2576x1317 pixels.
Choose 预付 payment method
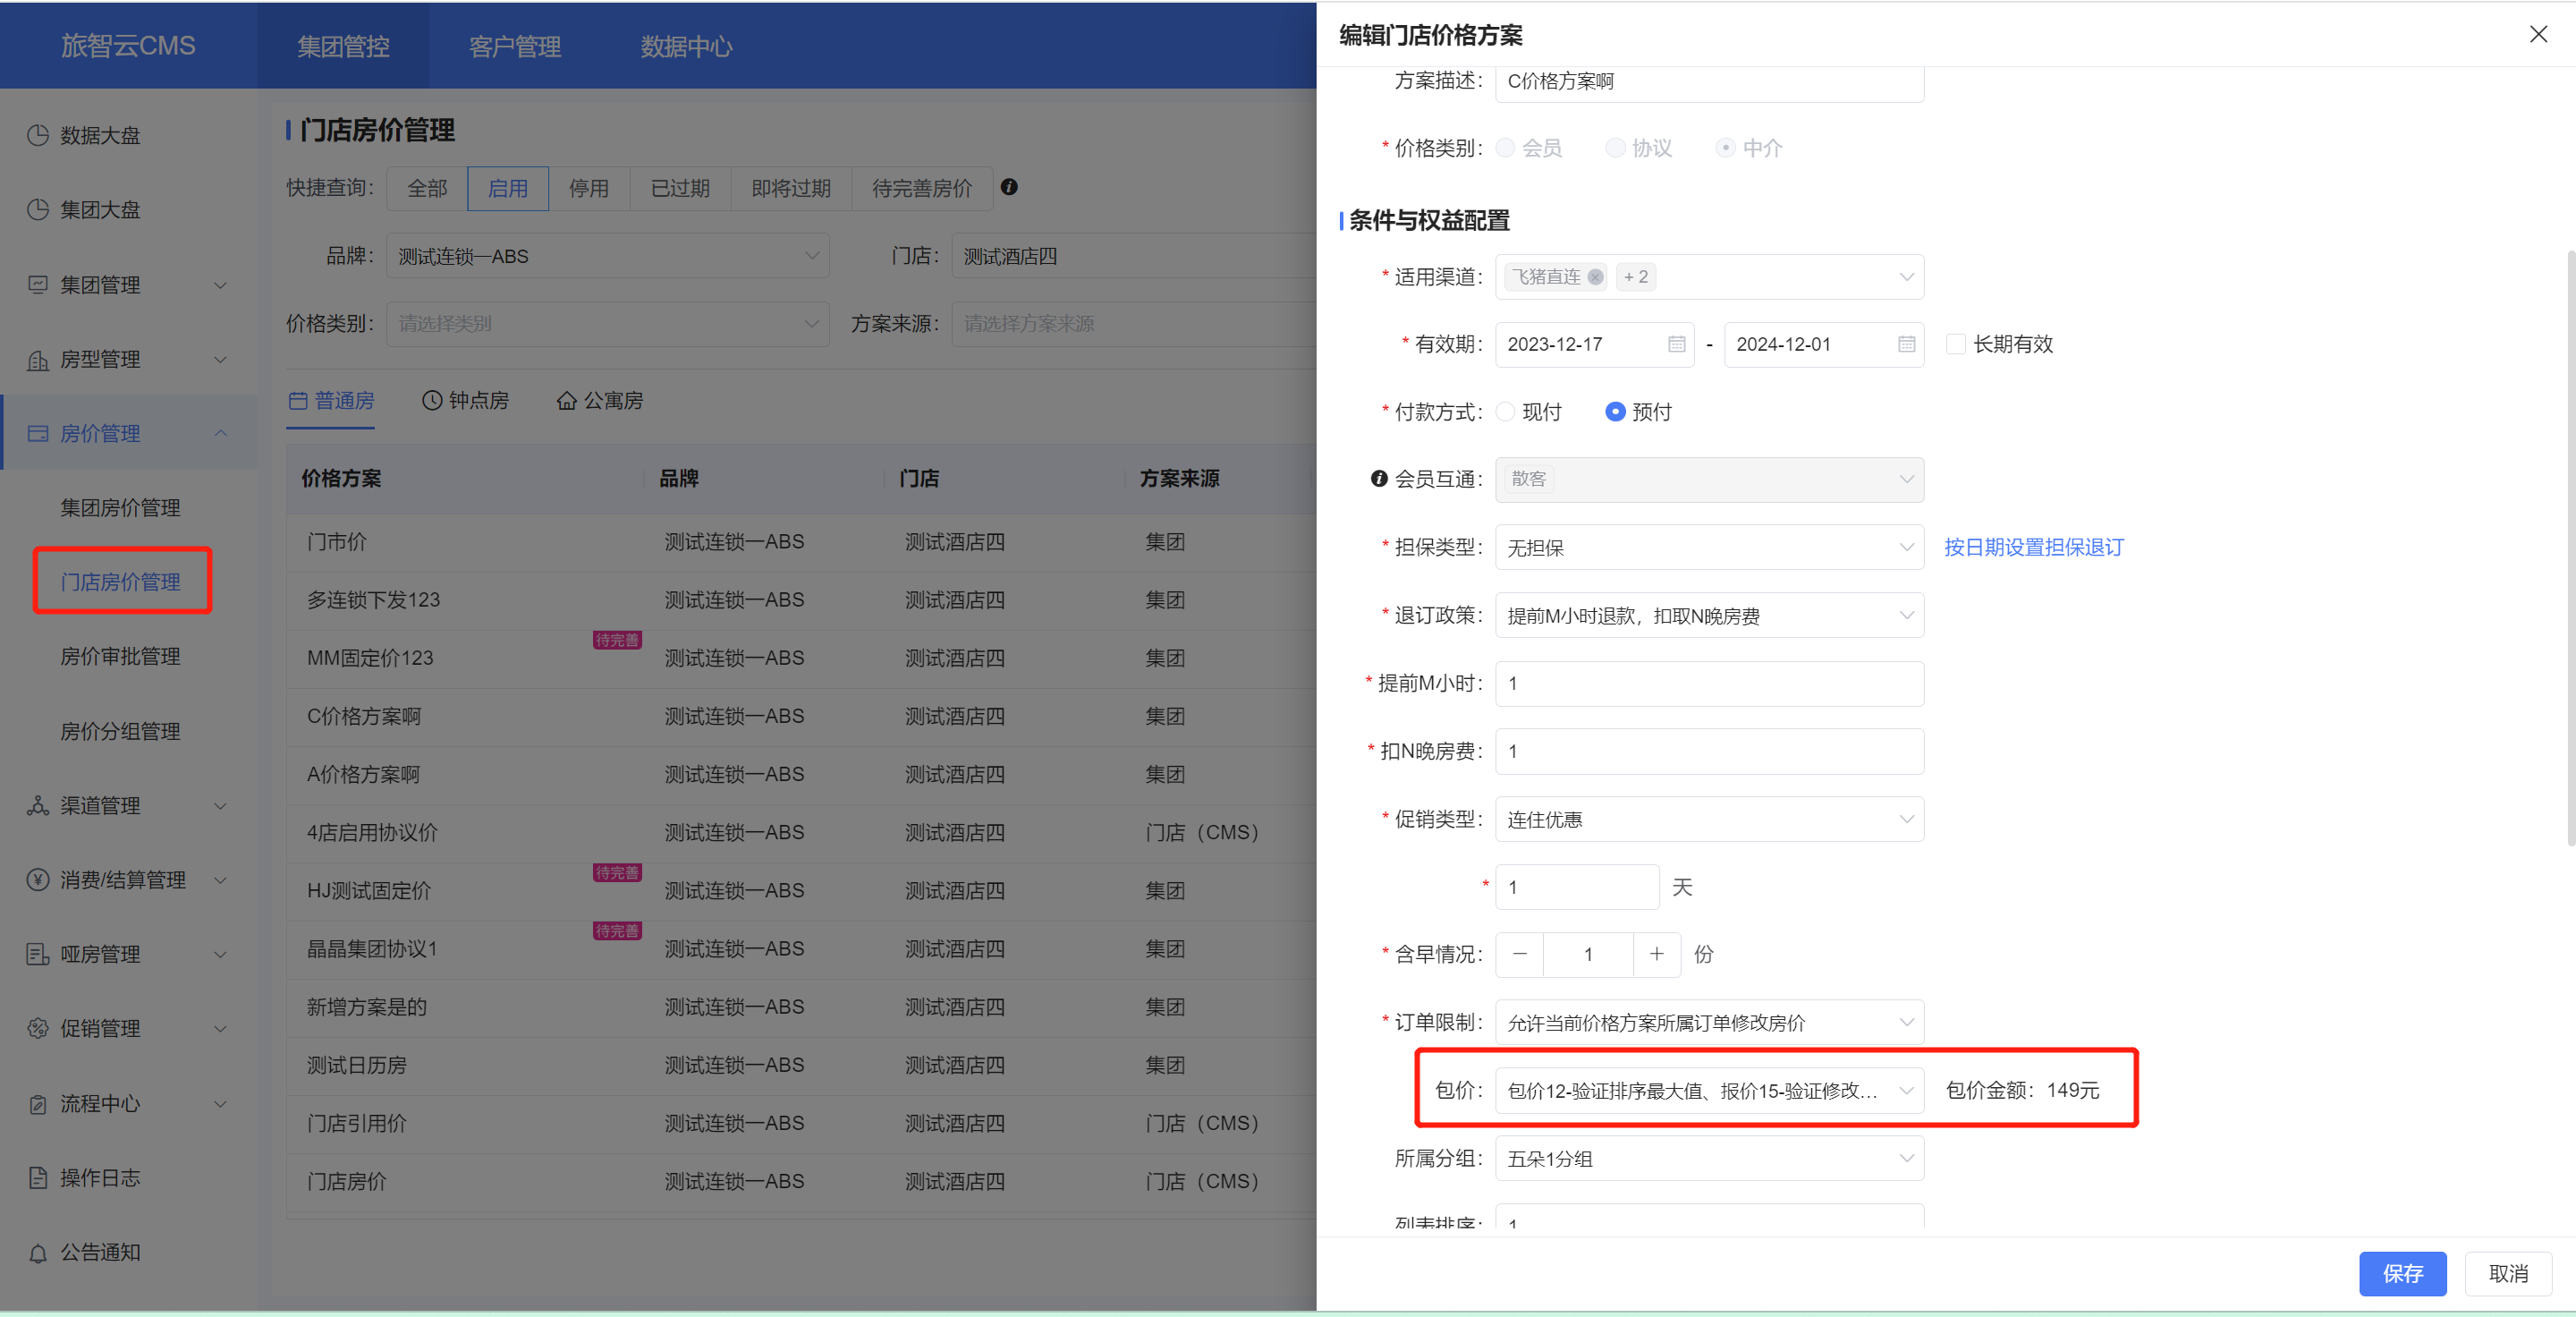click(1615, 412)
